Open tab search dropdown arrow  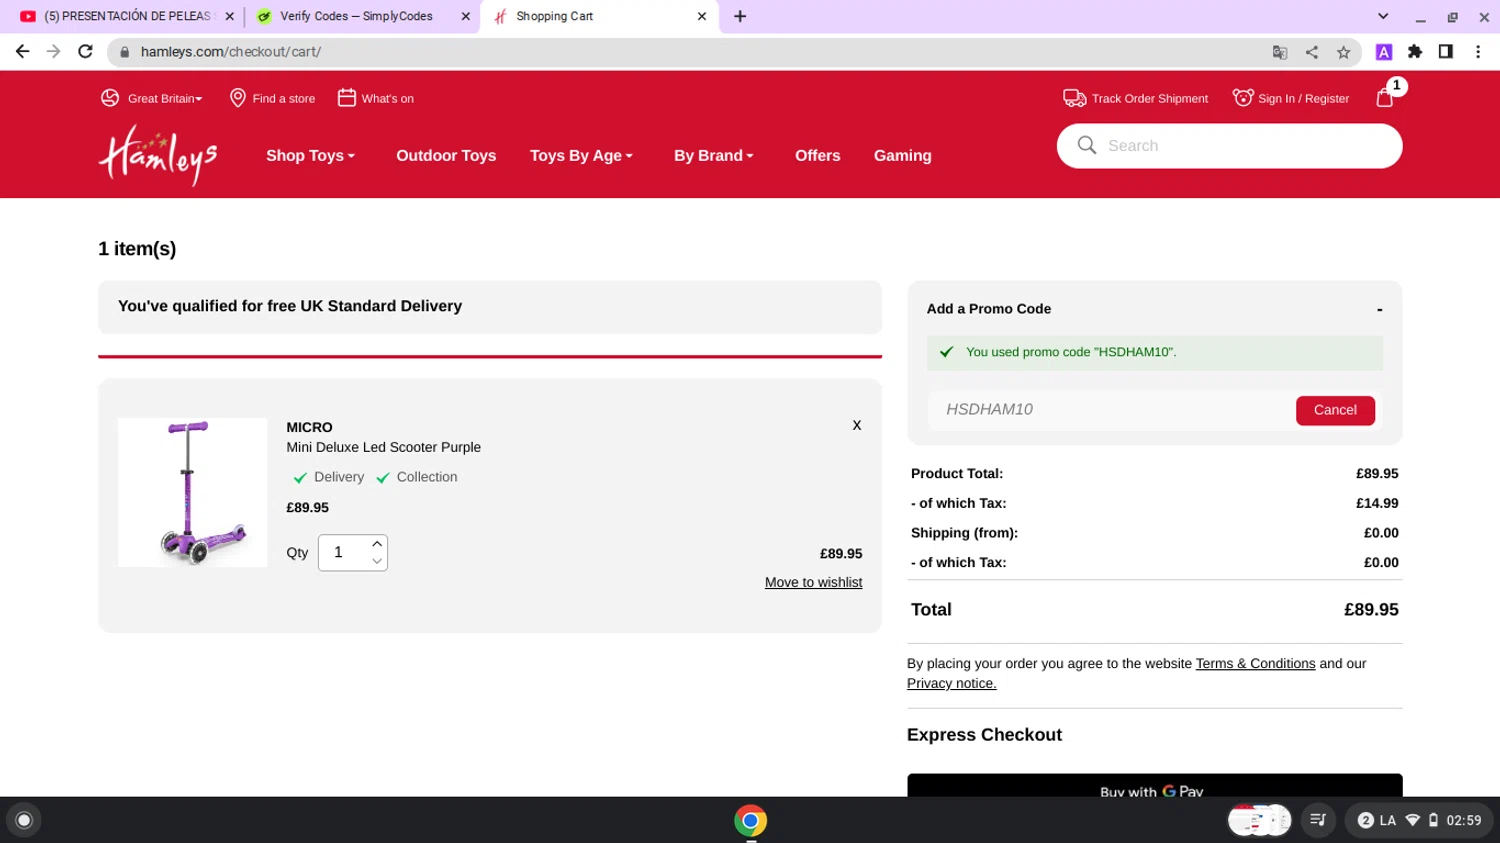click(1383, 17)
